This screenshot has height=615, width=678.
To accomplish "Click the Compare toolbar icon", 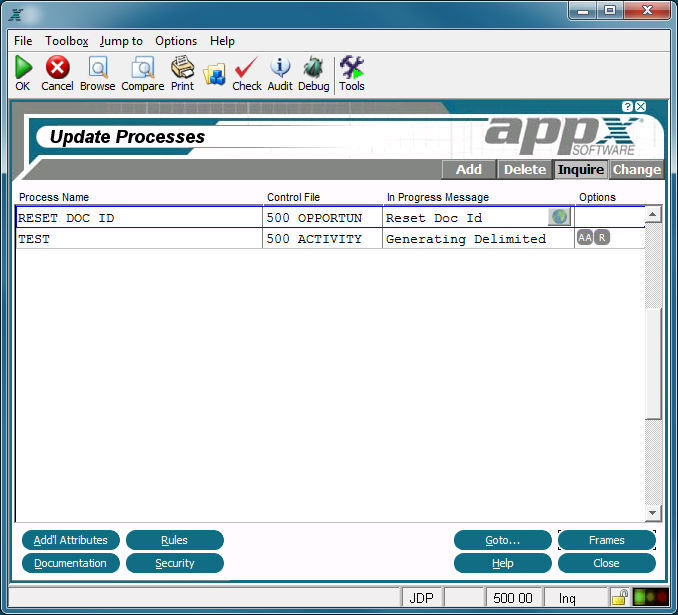I will [143, 67].
